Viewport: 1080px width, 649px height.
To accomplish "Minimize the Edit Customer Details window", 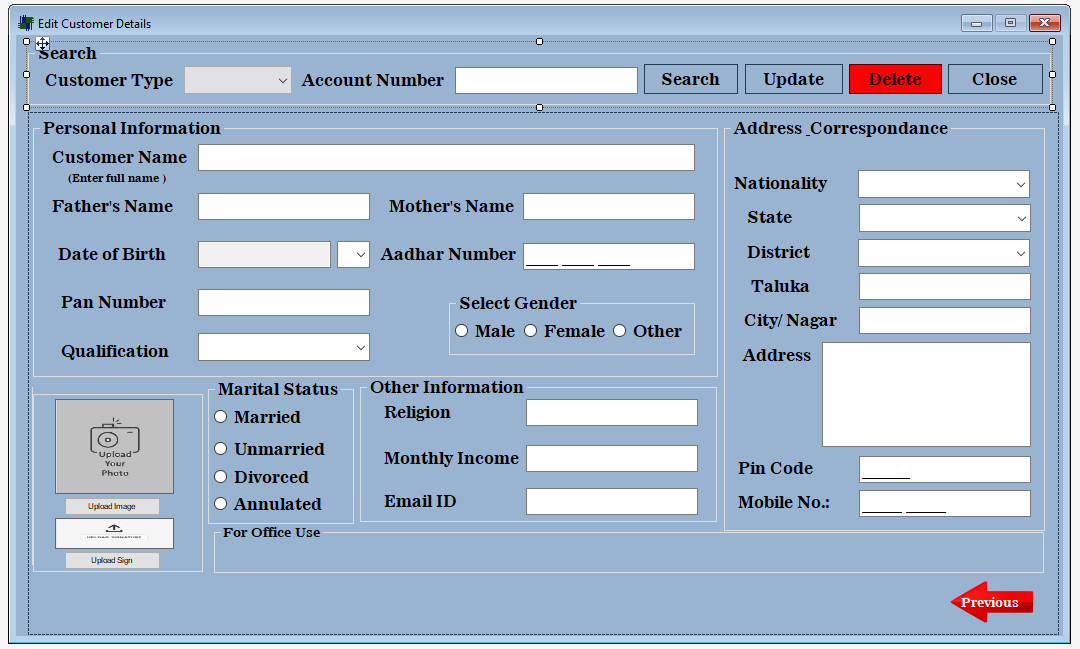I will click(x=976, y=23).
